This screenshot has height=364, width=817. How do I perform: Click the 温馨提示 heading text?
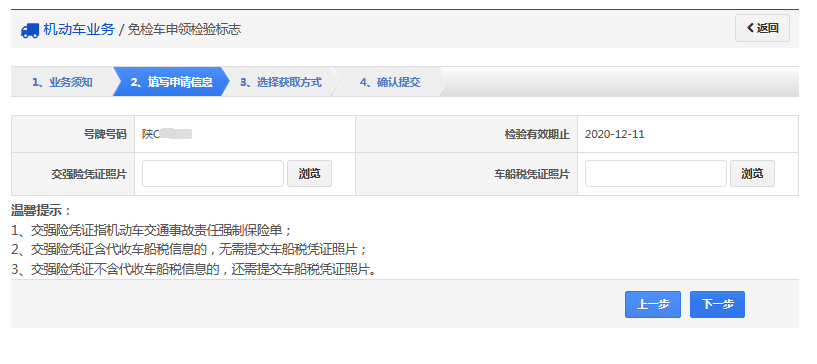(41, 211)
